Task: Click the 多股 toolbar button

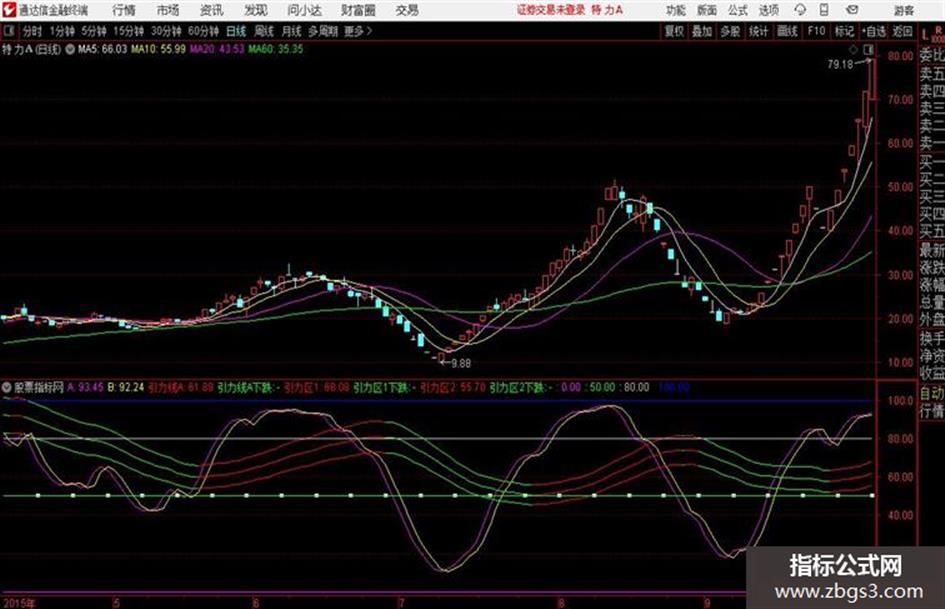Action: coord(730,31)
